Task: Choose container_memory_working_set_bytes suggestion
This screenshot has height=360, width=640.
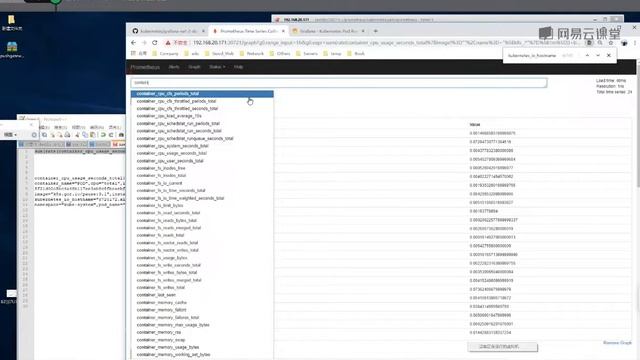Action: pos(202,355)
